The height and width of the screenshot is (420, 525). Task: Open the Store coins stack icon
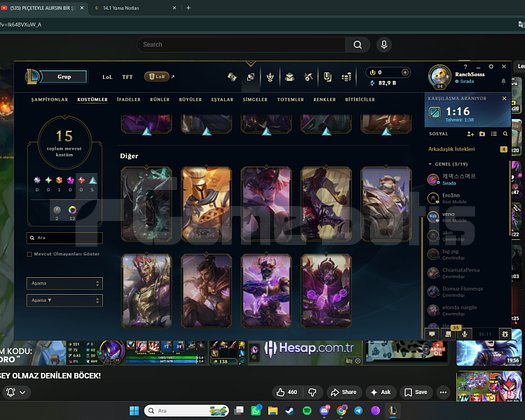click(346, 77)
